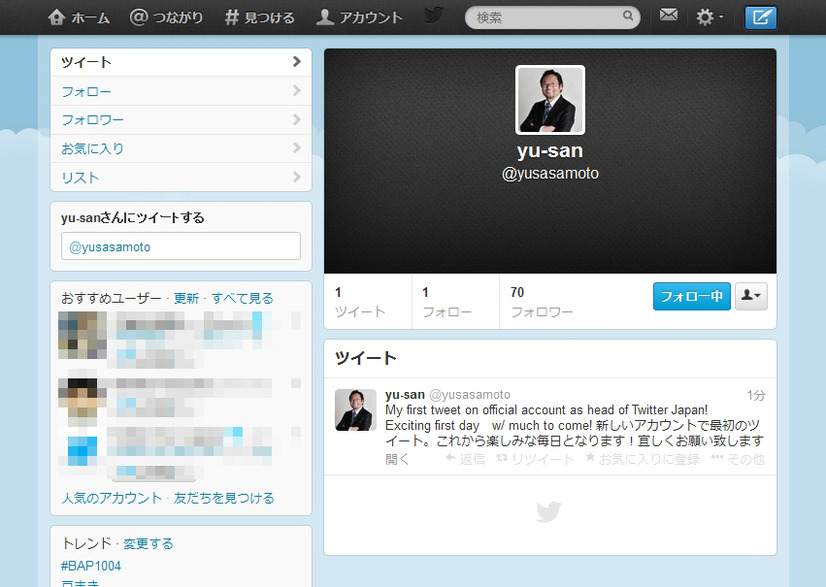Click the @ icon beside つながり

point(139,17)
